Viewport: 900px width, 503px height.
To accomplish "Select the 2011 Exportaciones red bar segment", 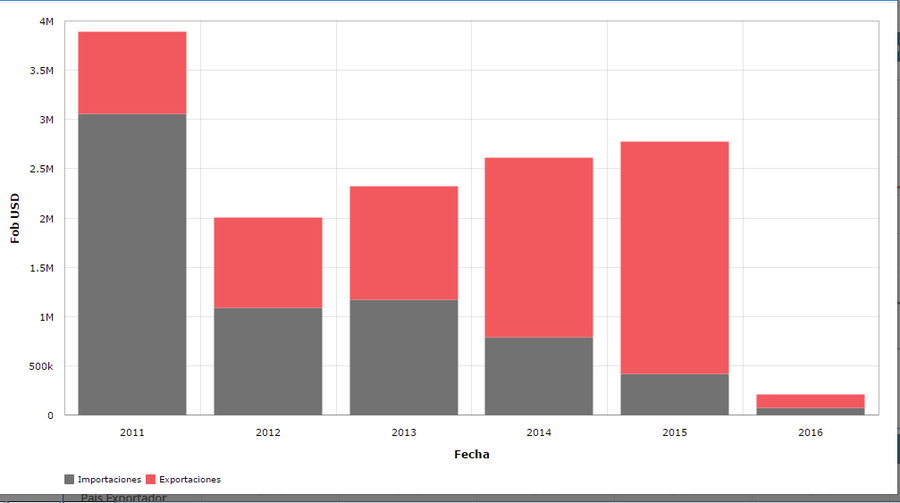I will point(133,73).
